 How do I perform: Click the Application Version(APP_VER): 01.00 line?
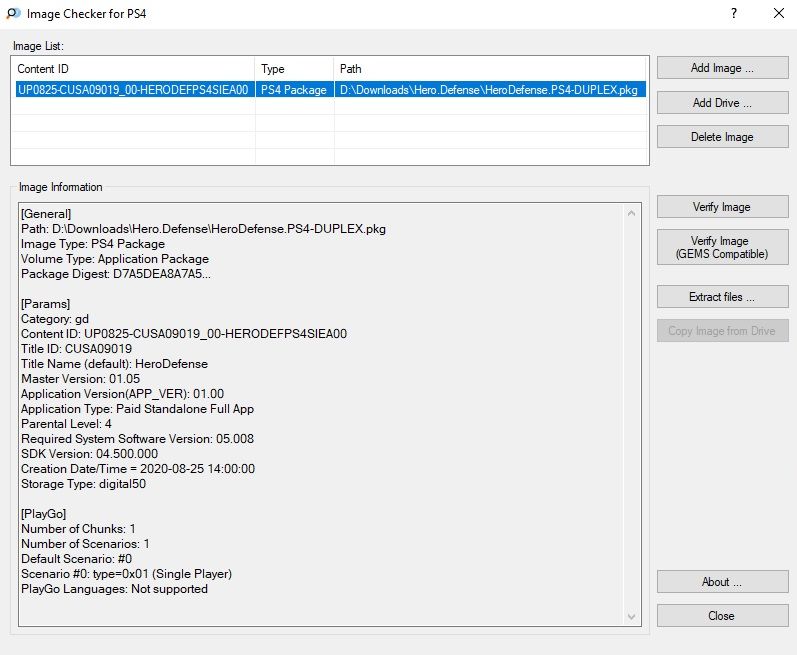[x=122, y=394]
